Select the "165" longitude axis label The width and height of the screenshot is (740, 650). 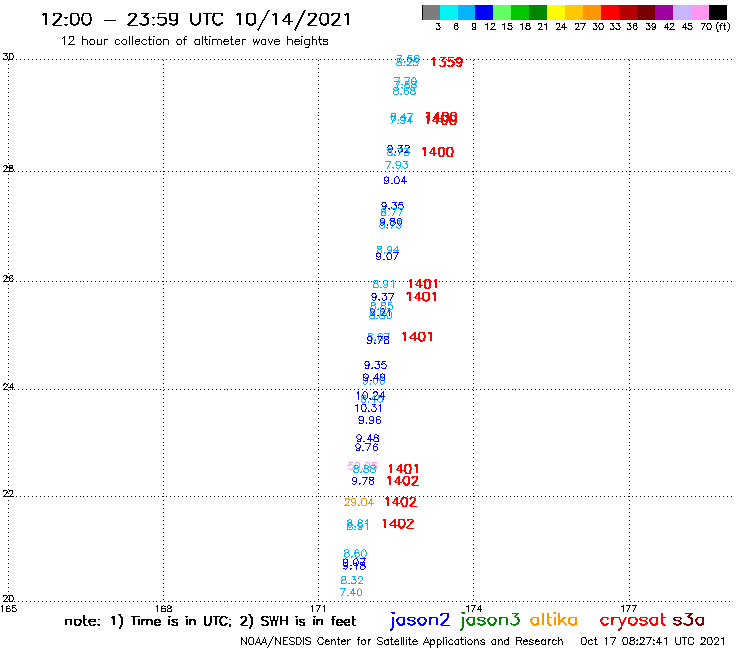8,609
